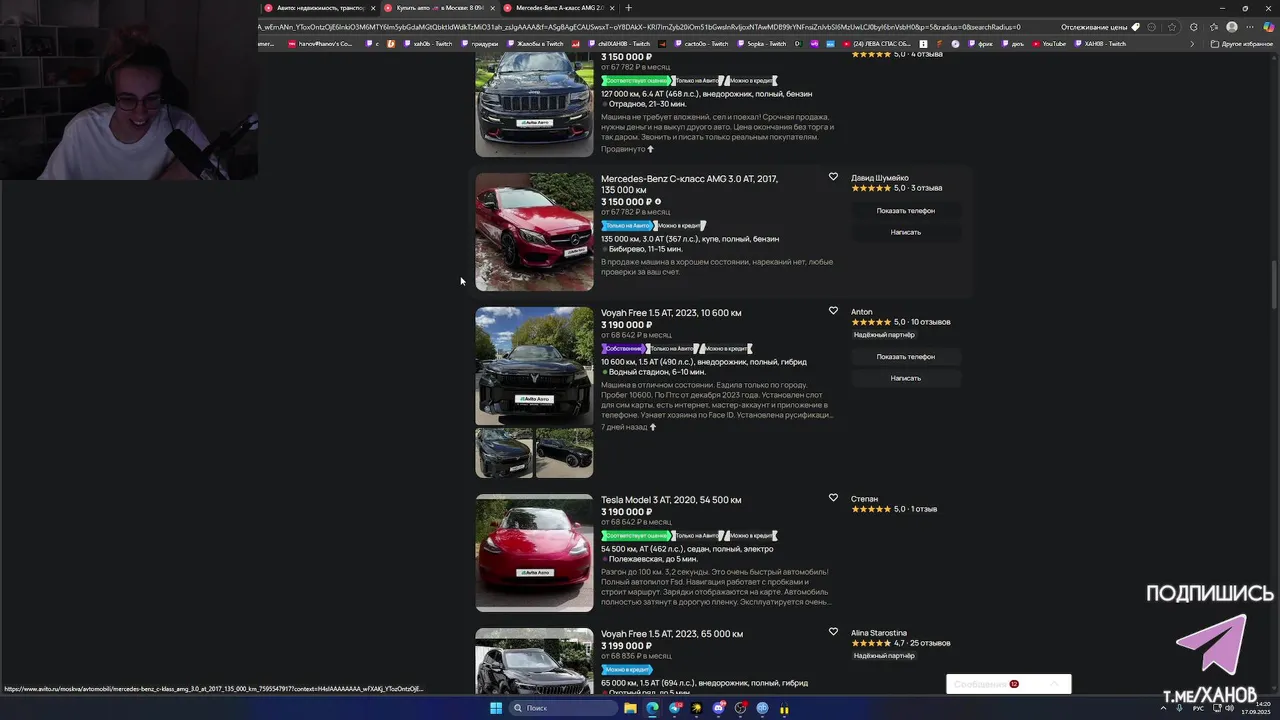Add Mercedes-Benz C-класс AMG listing to favorites

833,177
